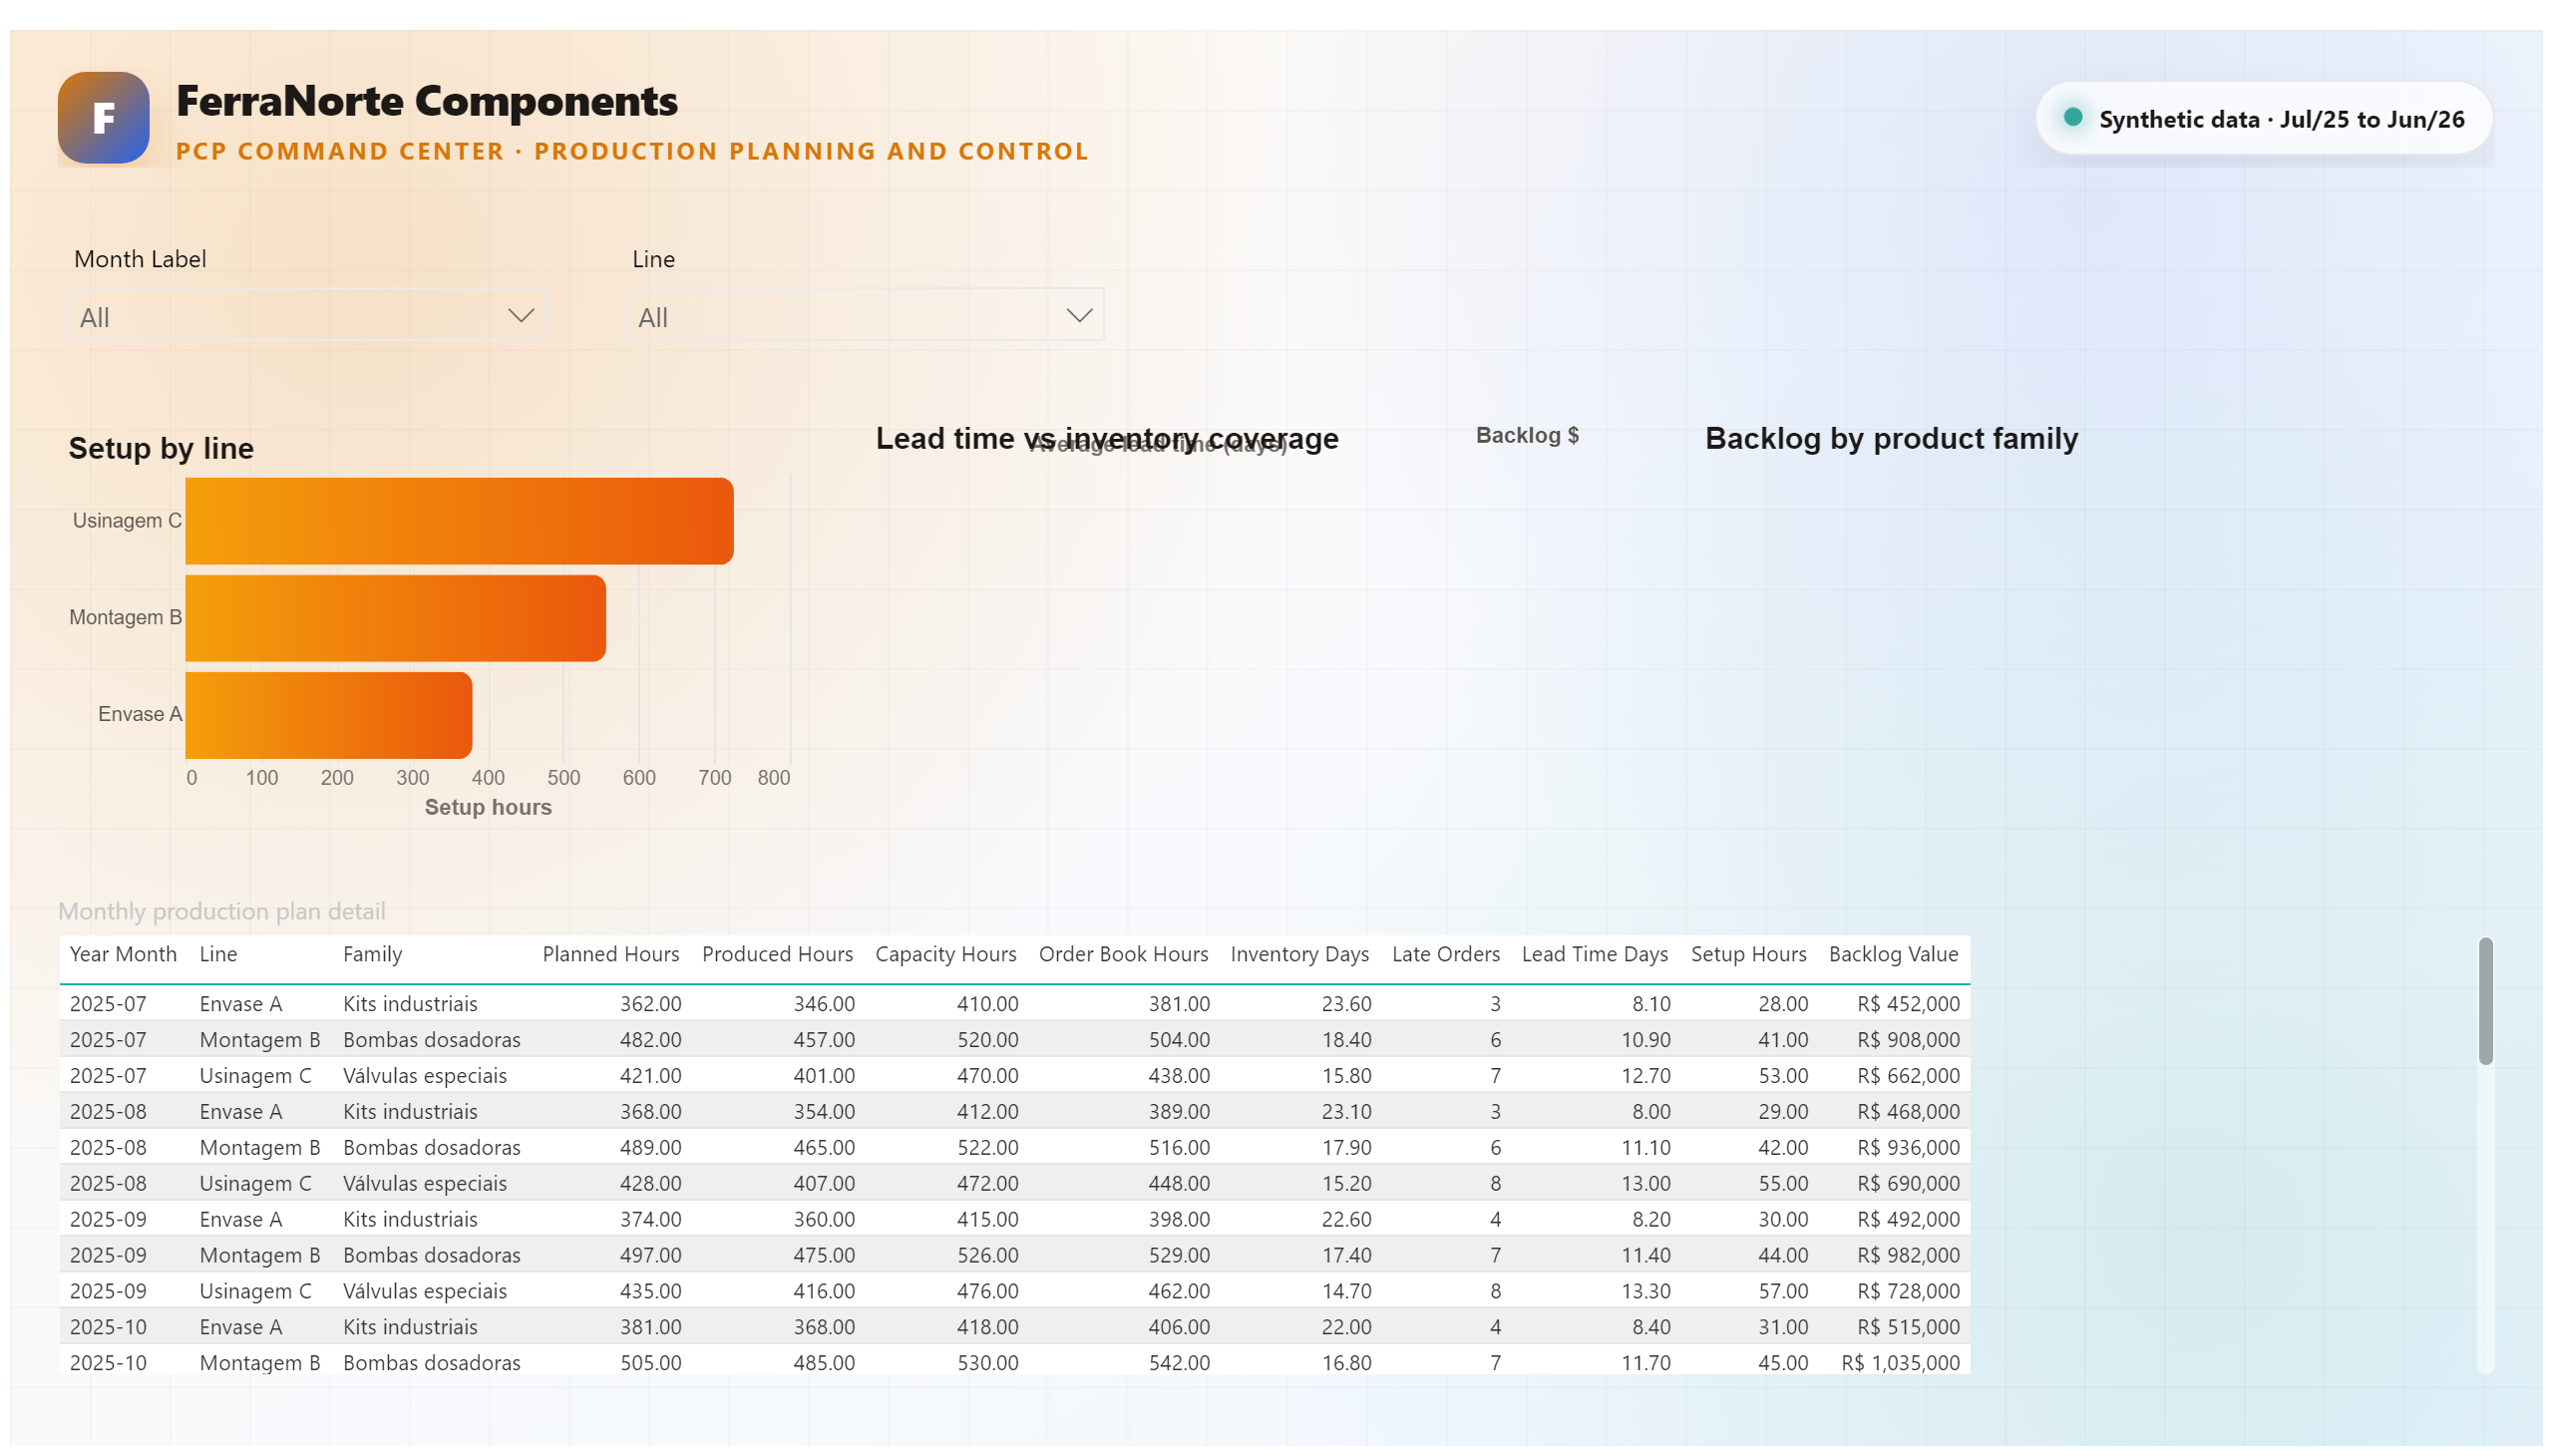Click the Month Label 'All' combo box

coord(307,316)
